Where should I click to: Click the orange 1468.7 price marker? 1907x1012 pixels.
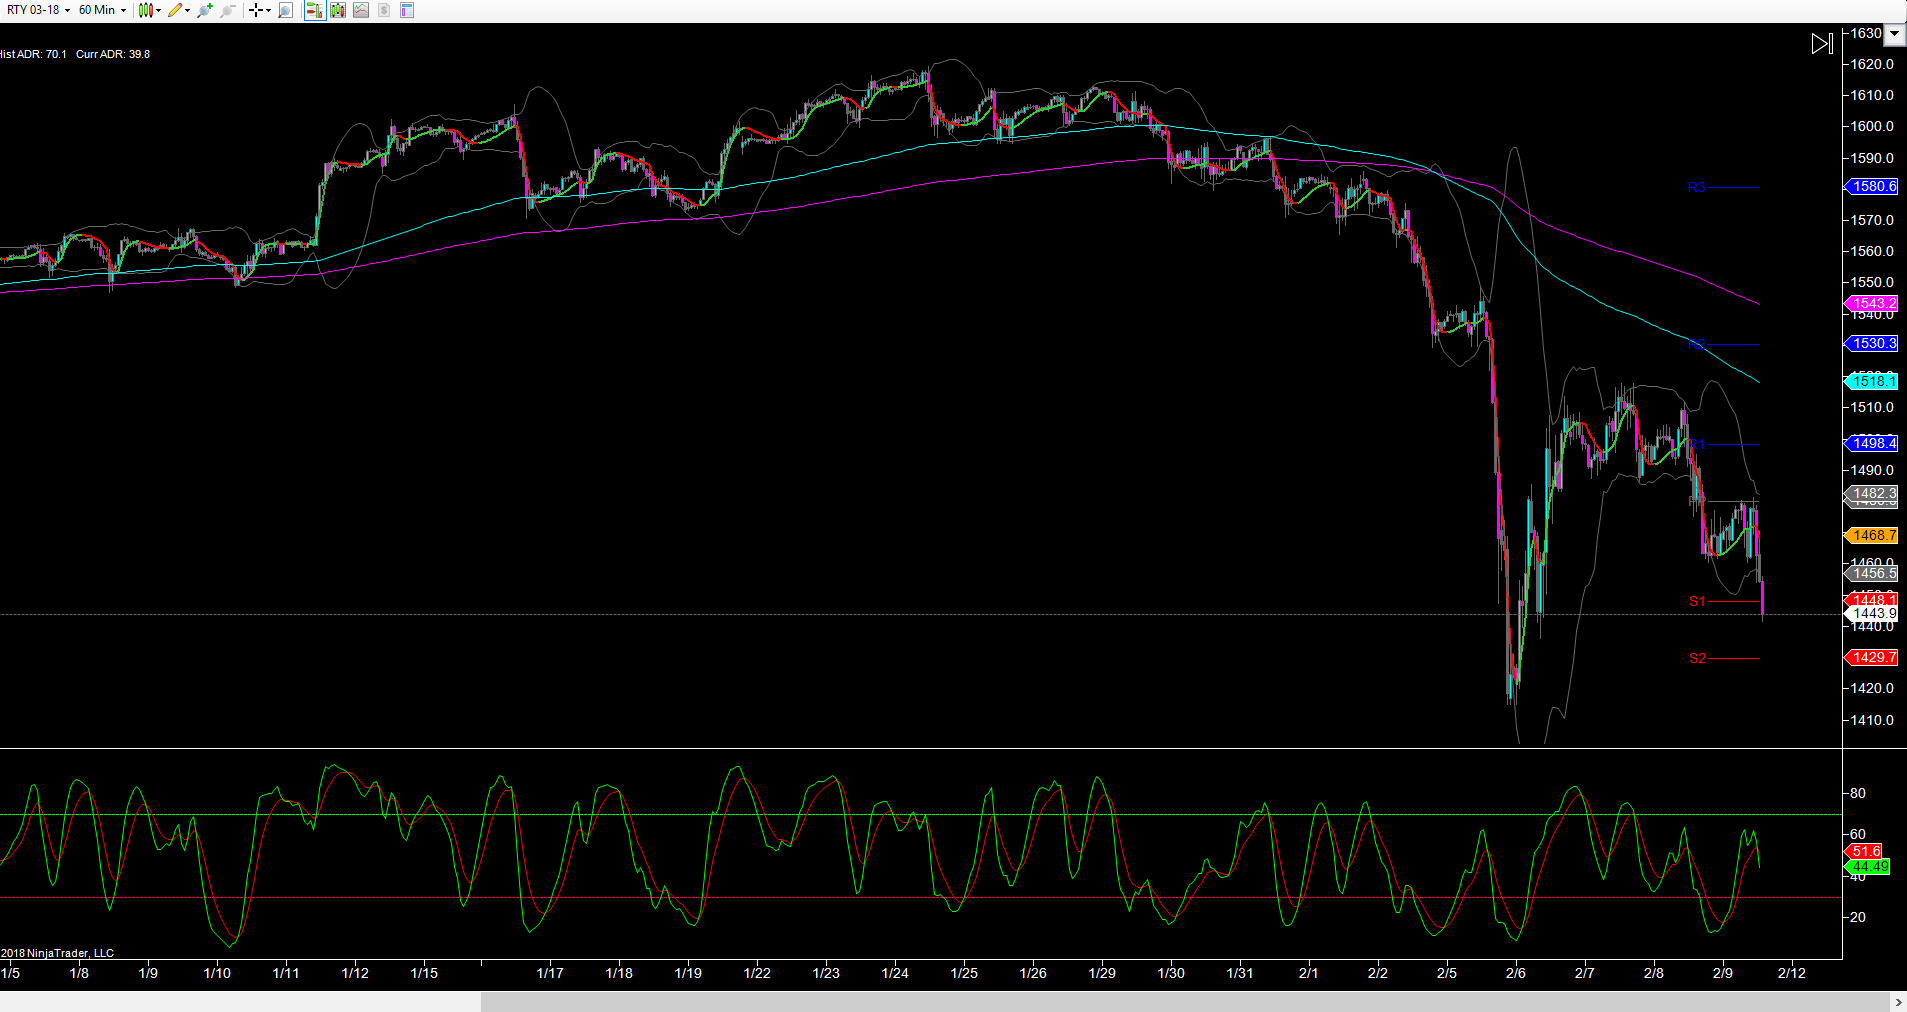click(1870, 535)
